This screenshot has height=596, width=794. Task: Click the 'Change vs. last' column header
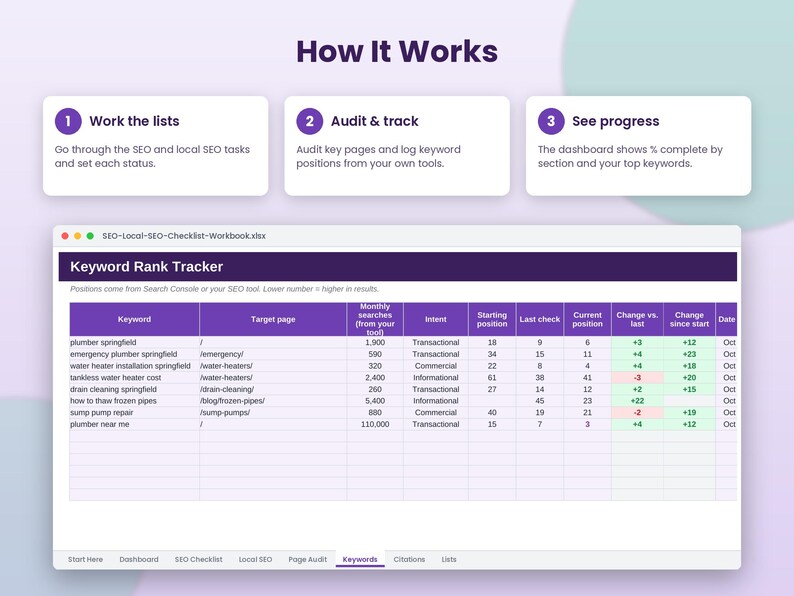pyautogui.click(x=637, y=319)
